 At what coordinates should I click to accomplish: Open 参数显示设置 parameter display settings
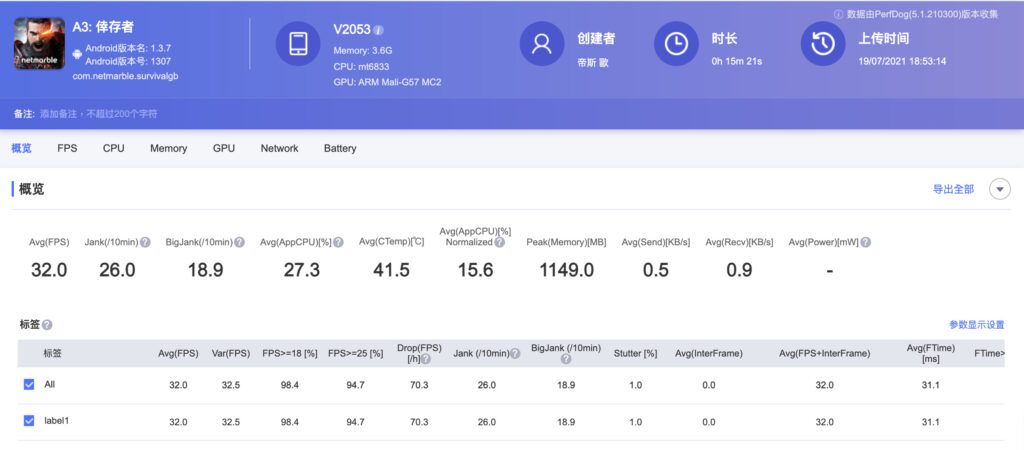point(977,325)
